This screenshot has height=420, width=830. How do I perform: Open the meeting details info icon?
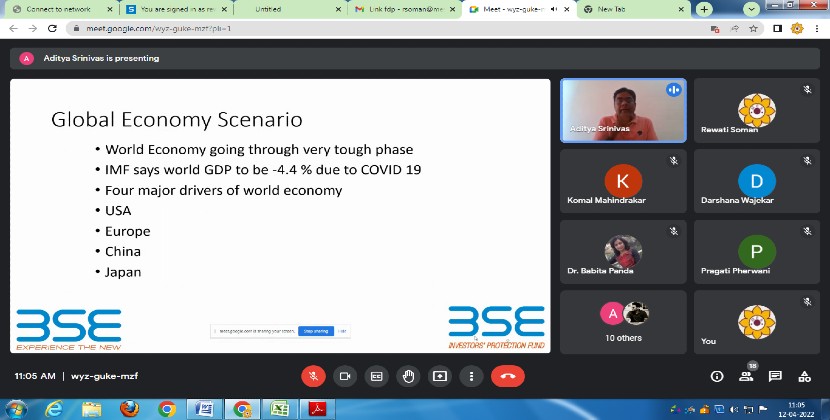(x=716, y=376)
